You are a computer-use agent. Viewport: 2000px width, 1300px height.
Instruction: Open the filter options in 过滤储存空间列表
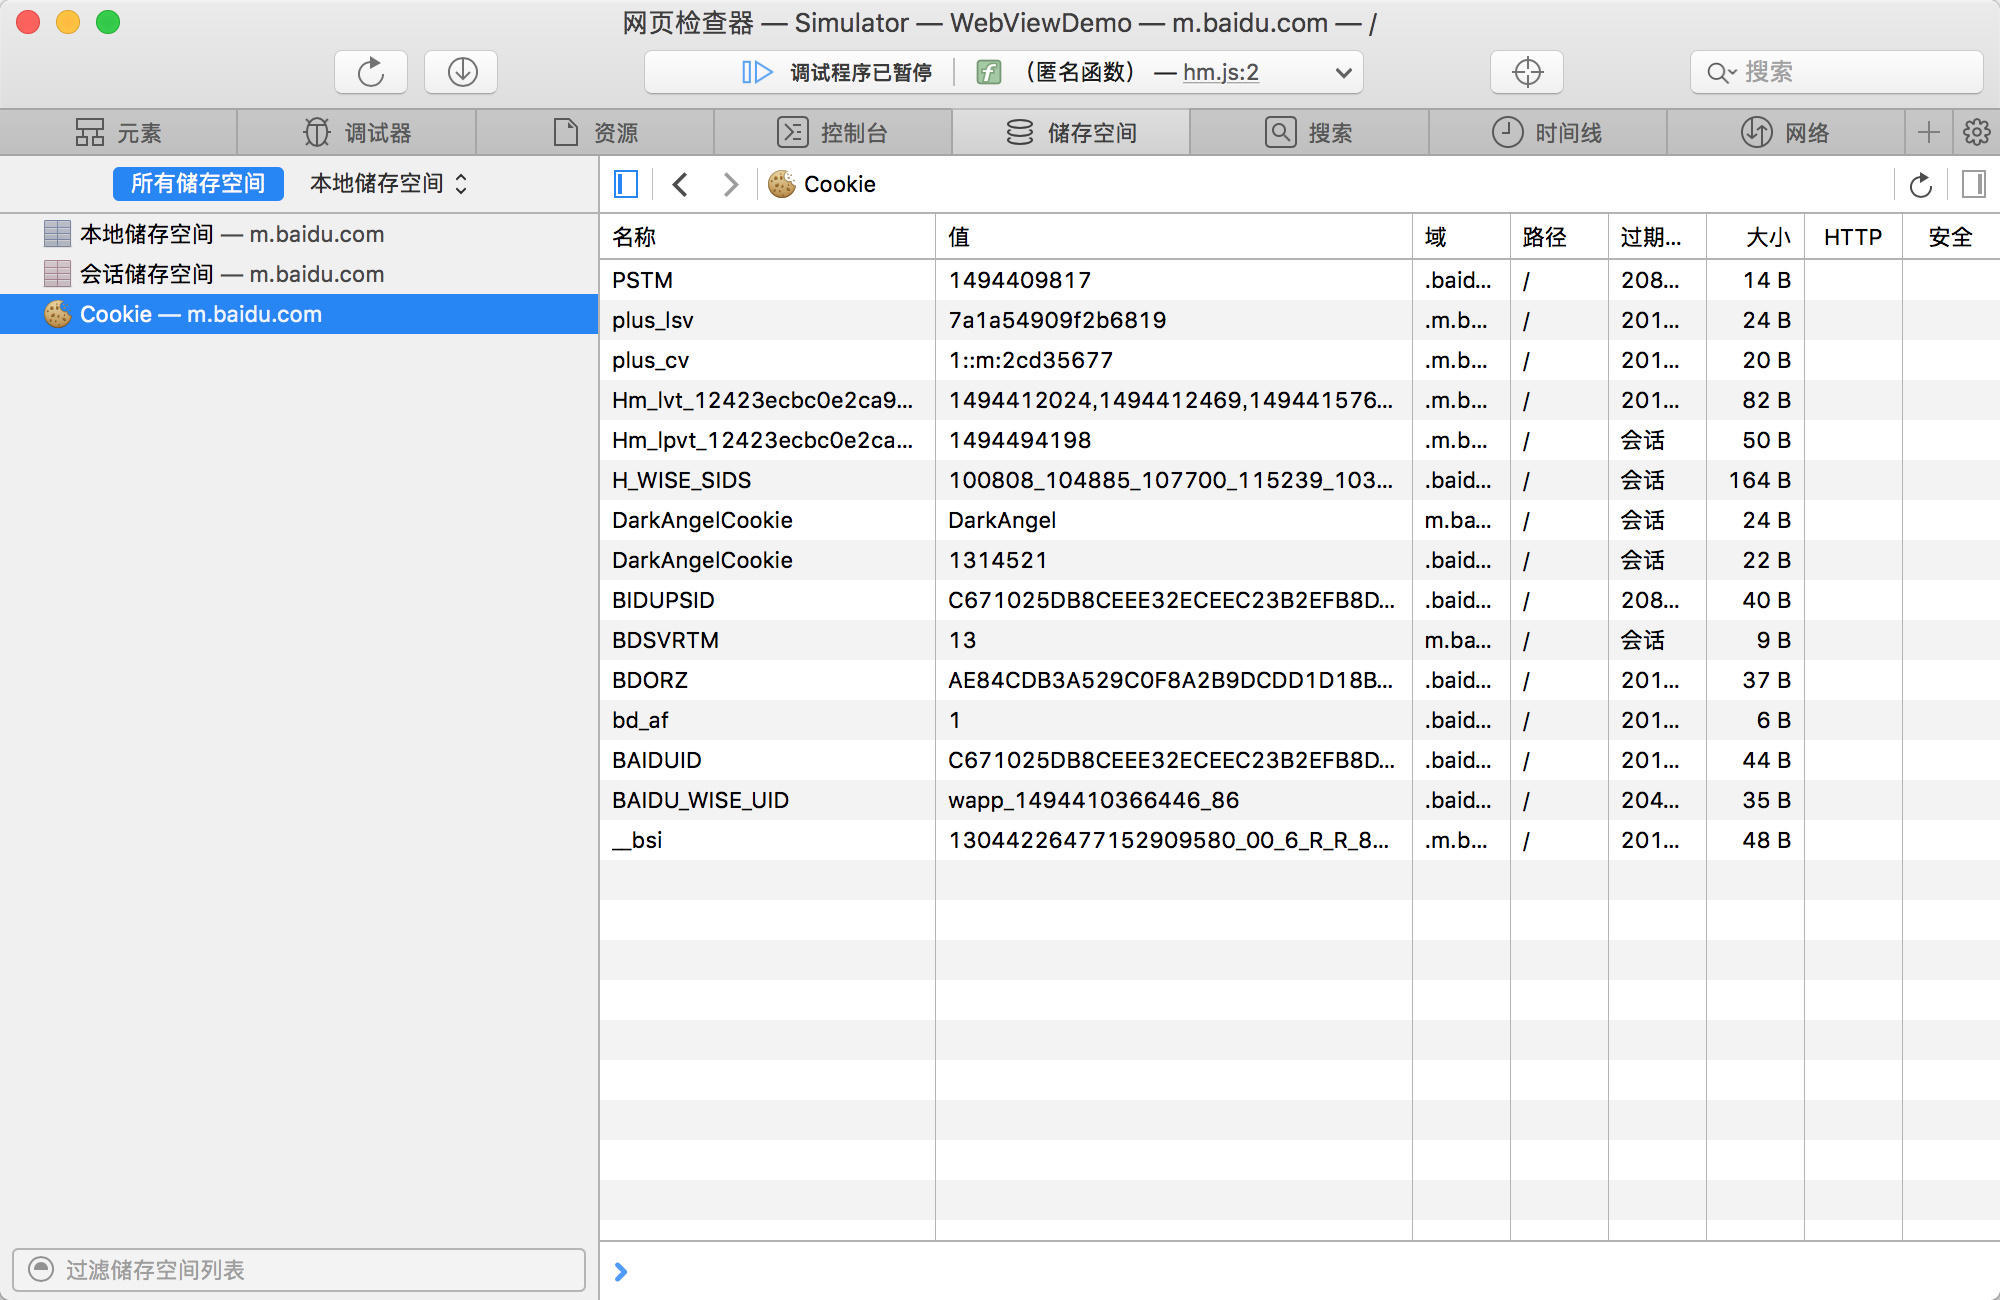pyautogui.click(x=41, y=1269)
